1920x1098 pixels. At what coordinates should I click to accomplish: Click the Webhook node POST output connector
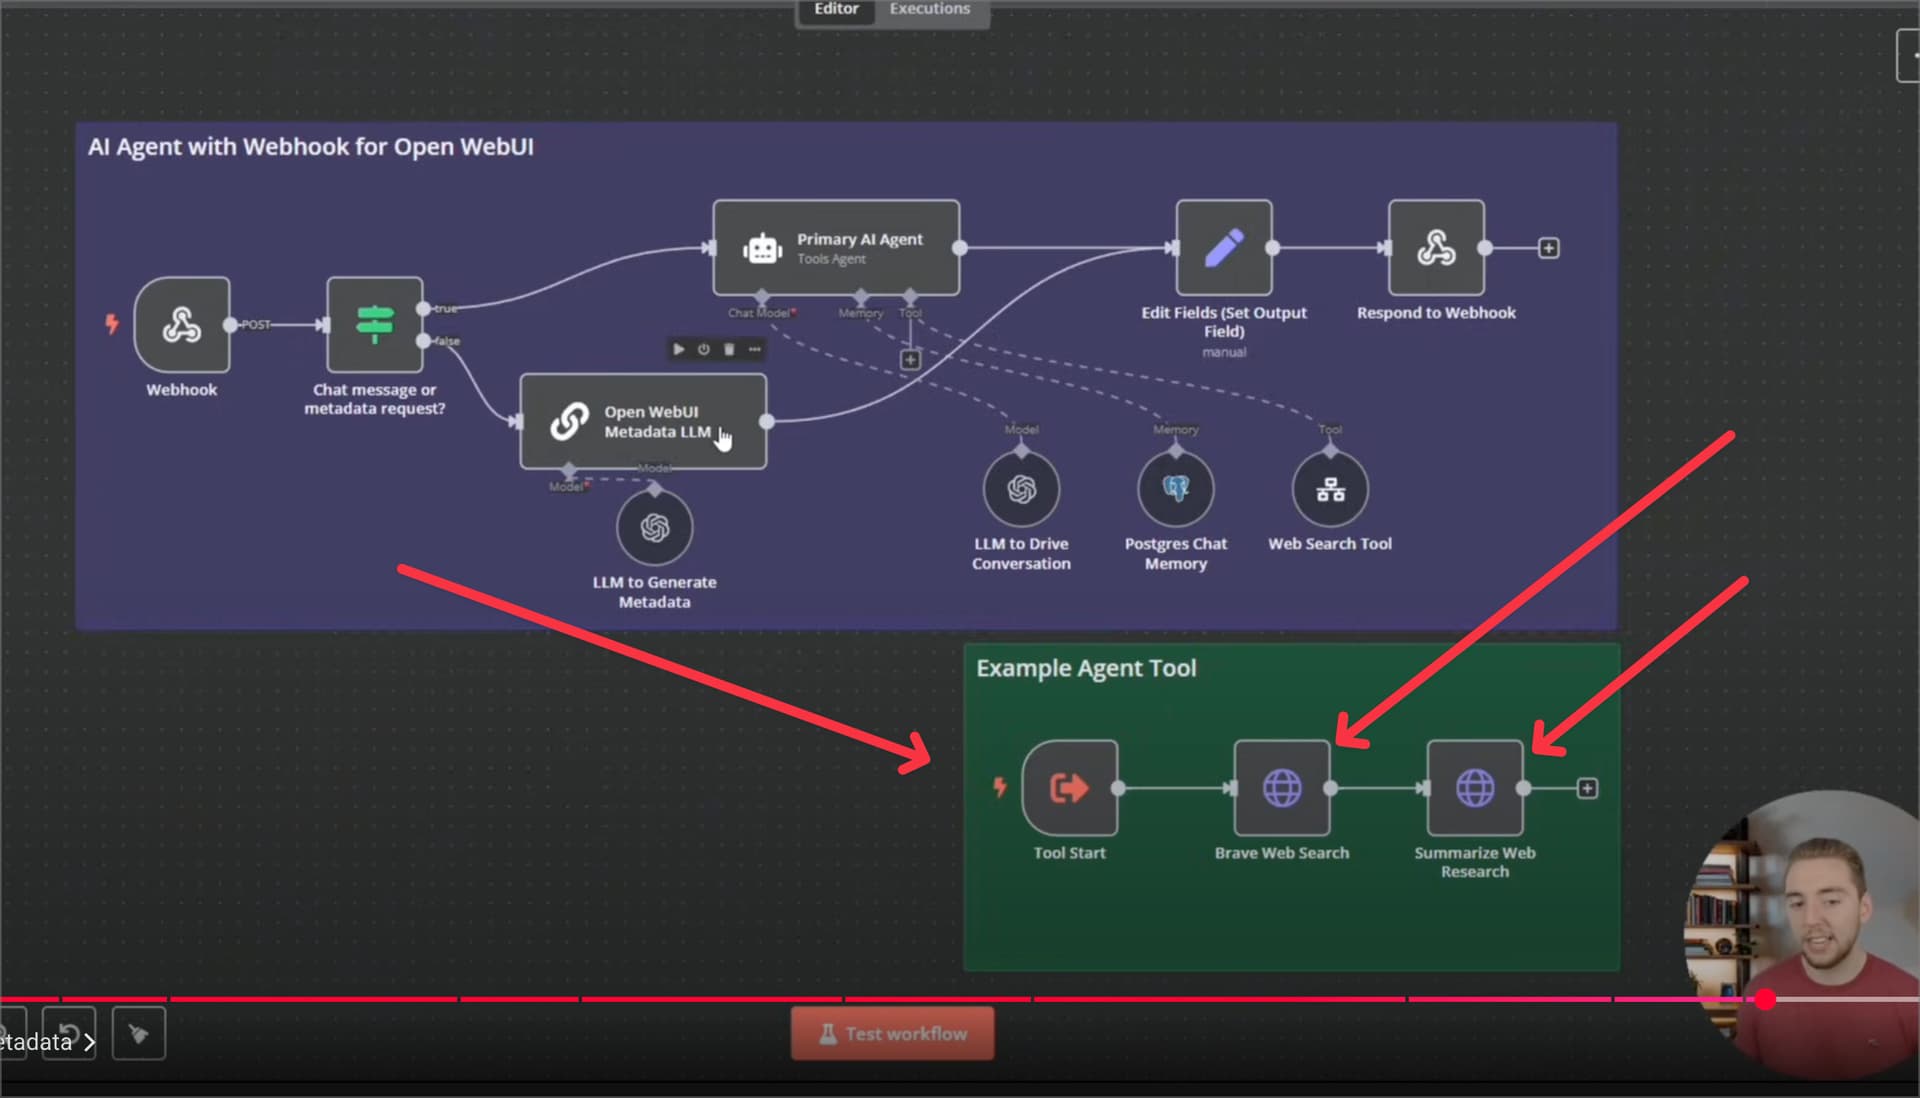(x=231, y=325)
